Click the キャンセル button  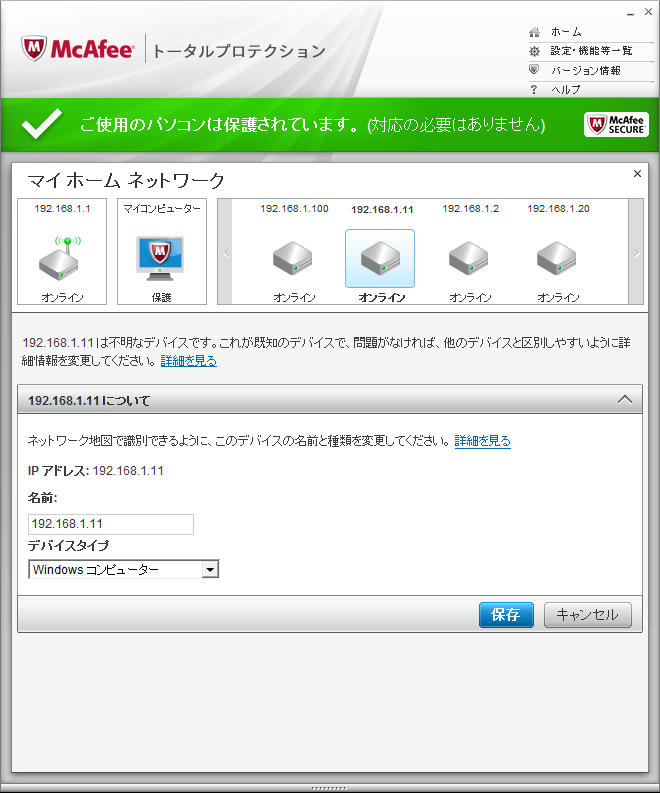pos(588,614)
